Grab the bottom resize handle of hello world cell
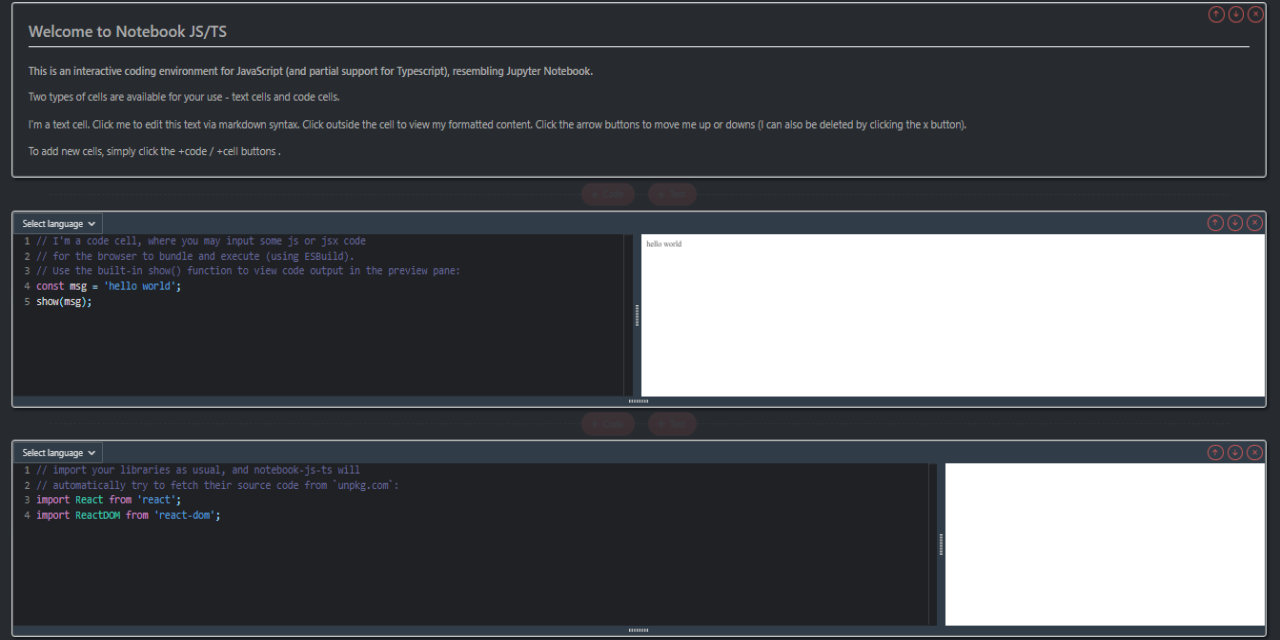 (638, 401)
